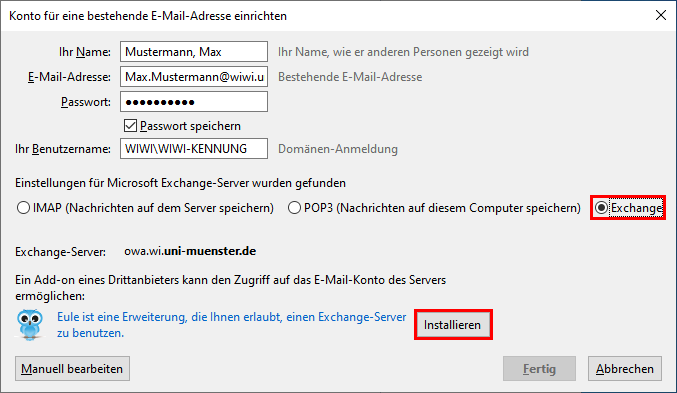Focus the Ihr Name text field

194,52
